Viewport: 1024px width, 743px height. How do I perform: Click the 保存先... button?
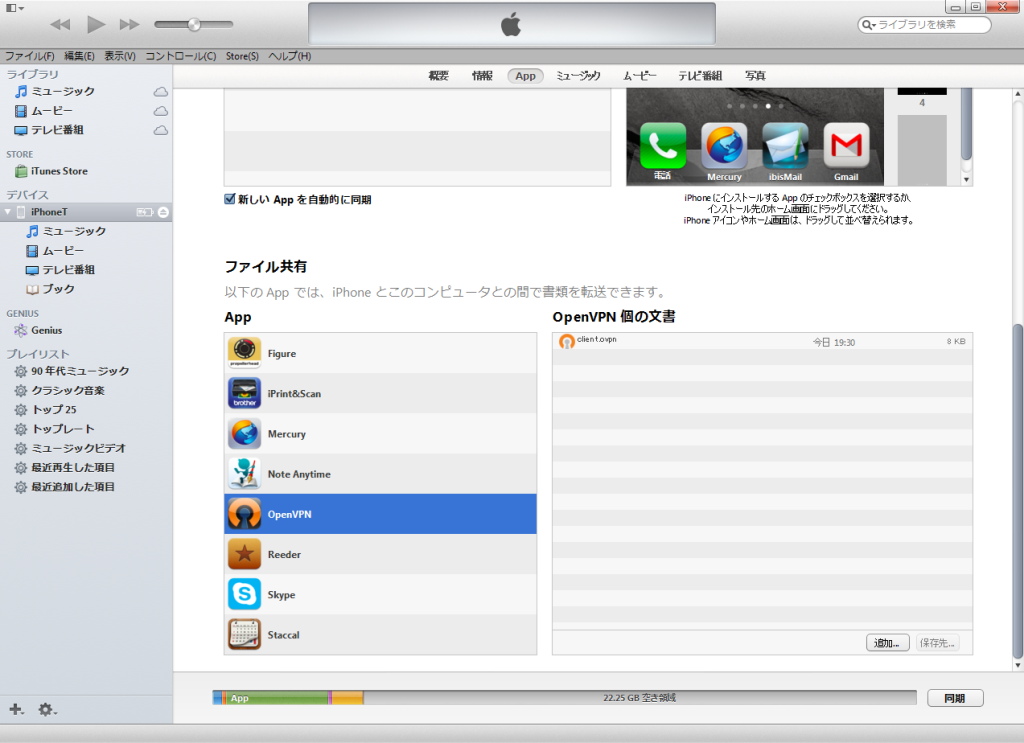(x=937, y=643)
